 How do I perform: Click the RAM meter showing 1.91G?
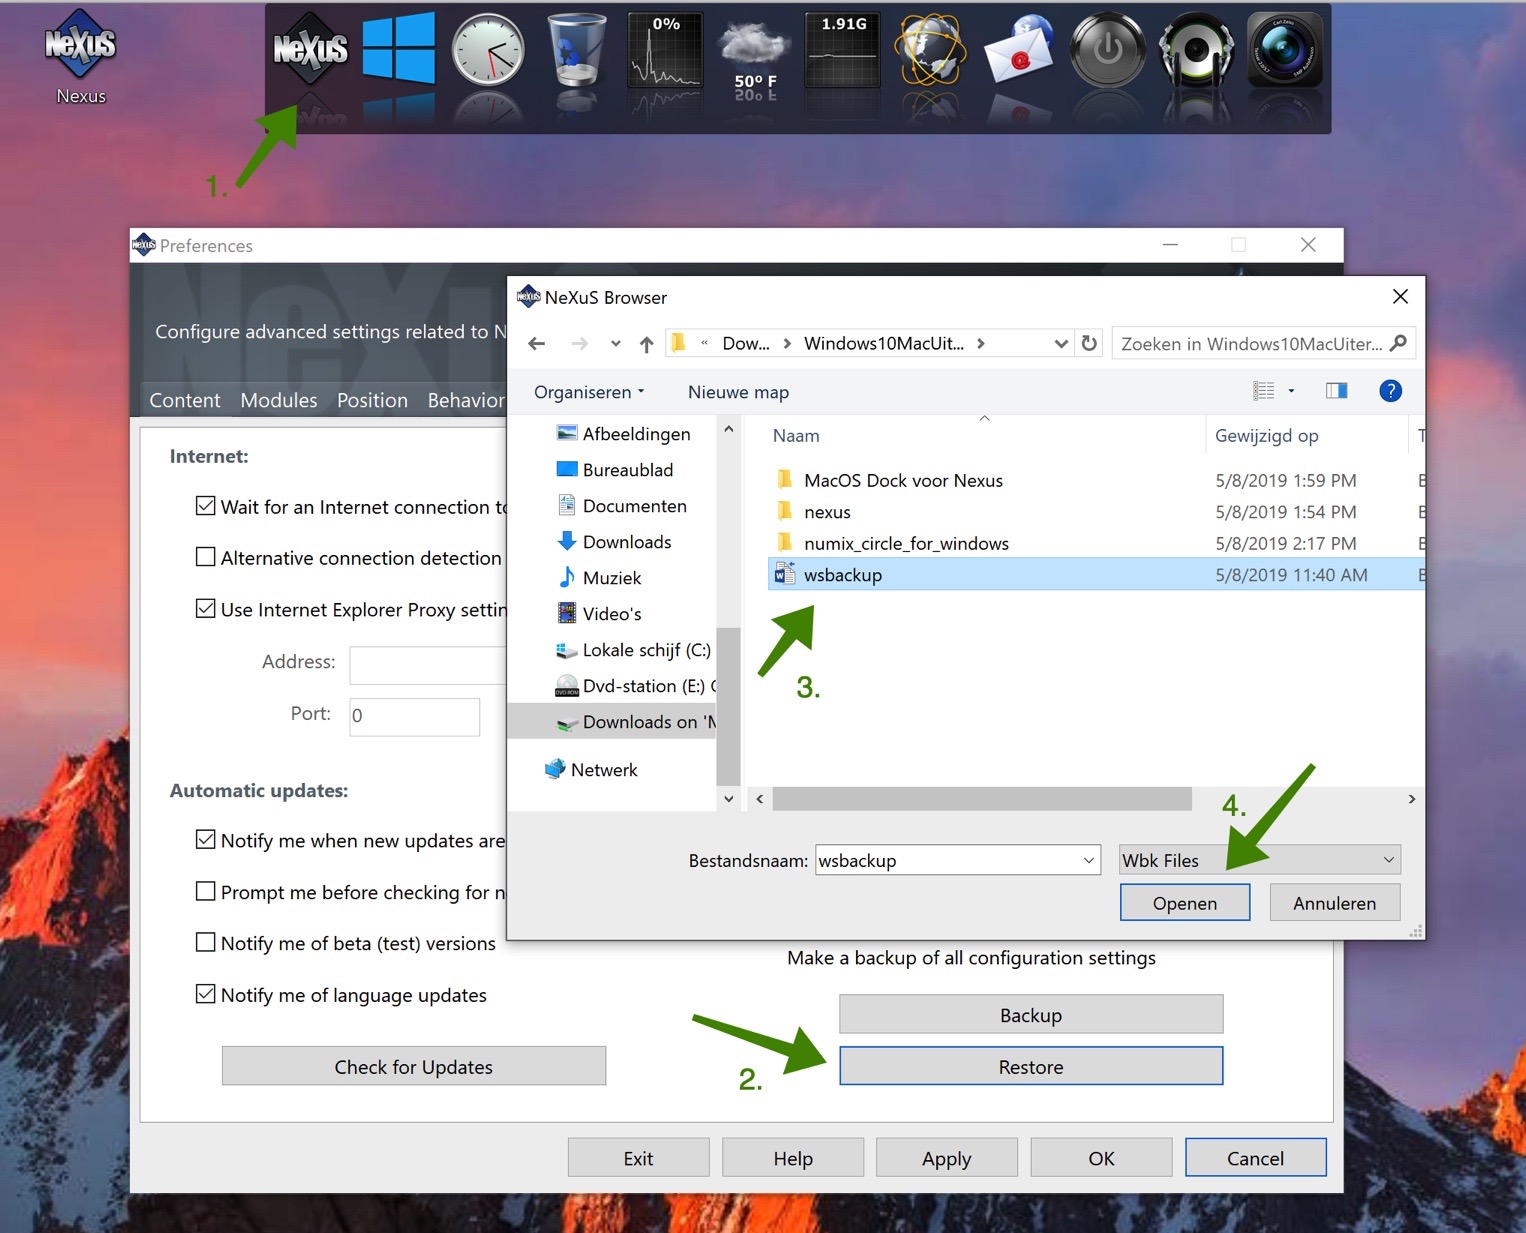[843, 50]
